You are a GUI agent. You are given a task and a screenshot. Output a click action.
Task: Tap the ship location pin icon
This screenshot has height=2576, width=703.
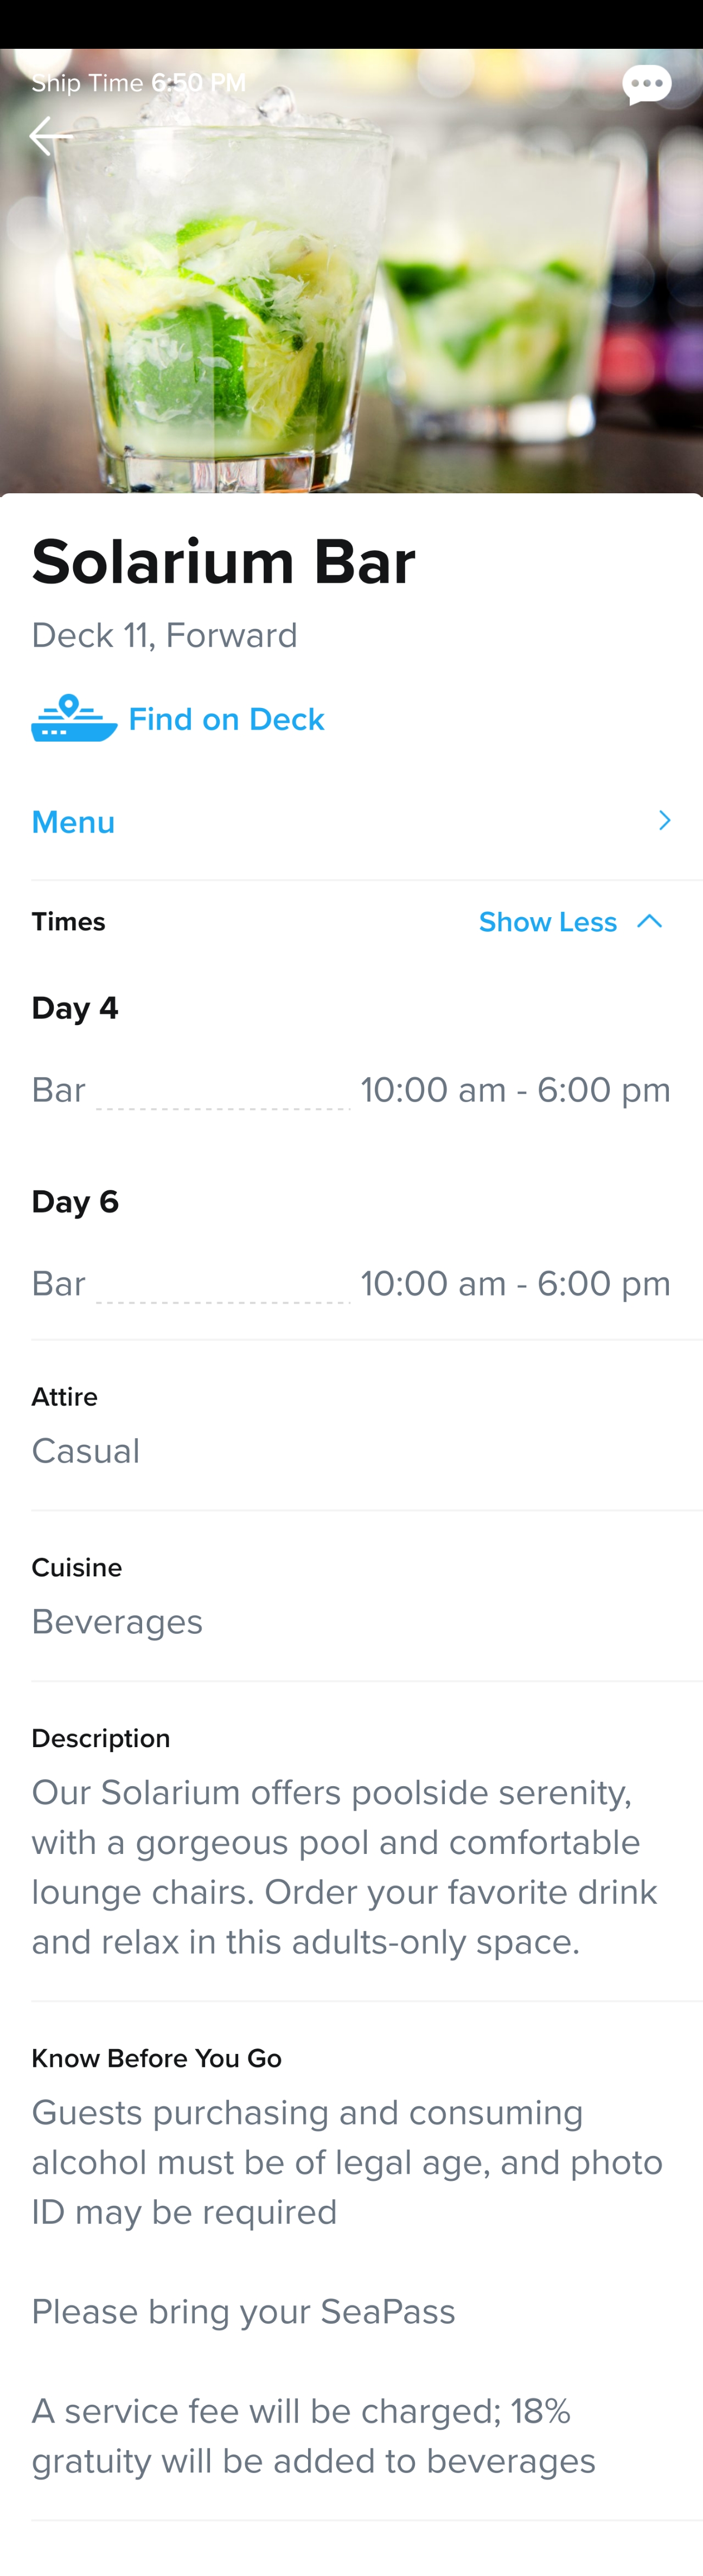click(74, 718)
